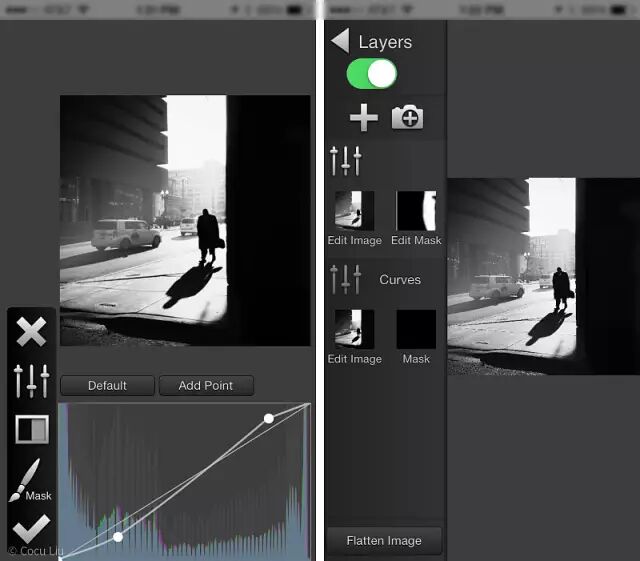
Task: Tap top layer's Edit Image thumbnail
Action: (x=354, y=211)
